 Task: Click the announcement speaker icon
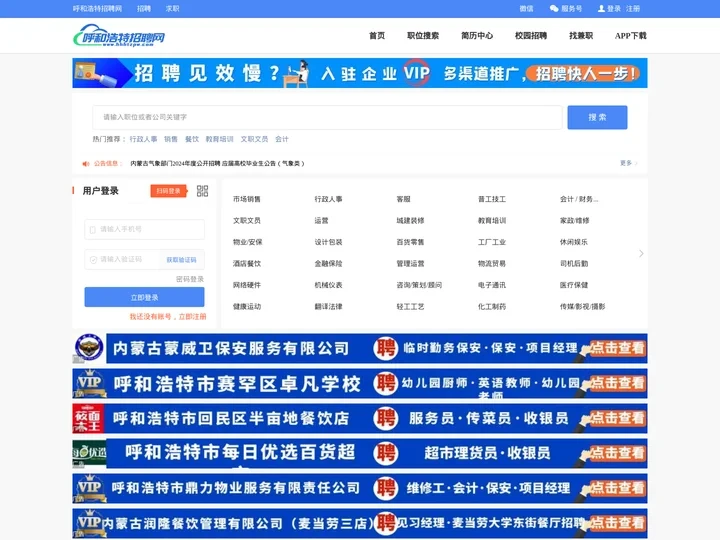coord(86,163)
